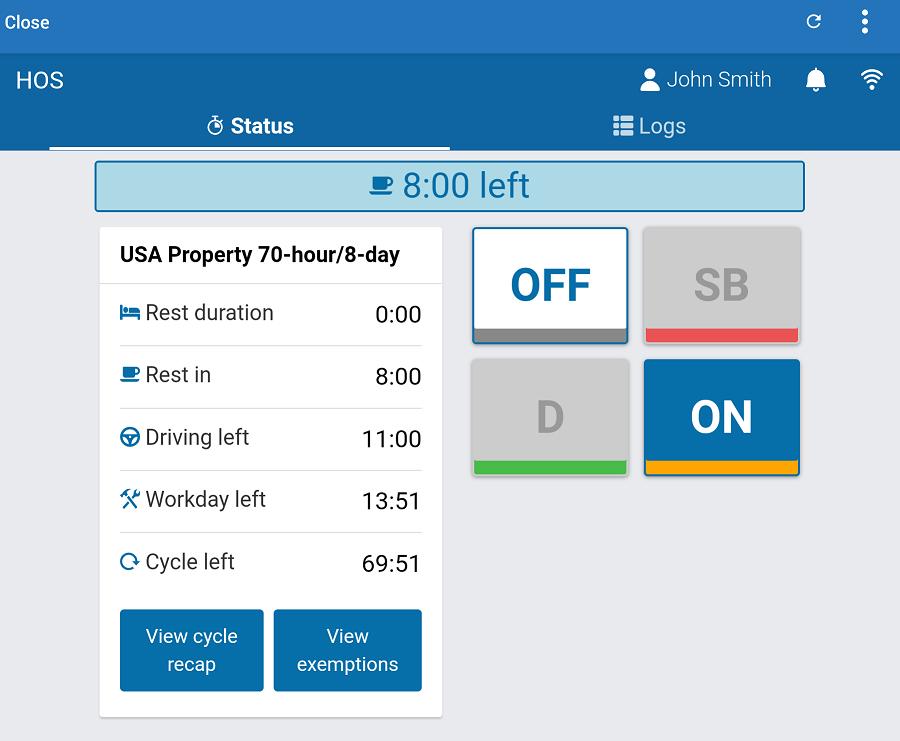Select the ON duty status

point(721,417)
